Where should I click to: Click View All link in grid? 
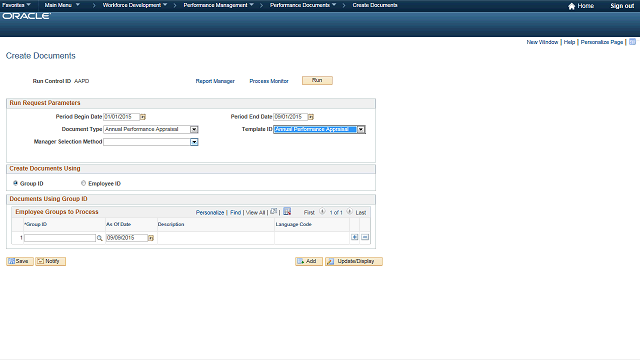(256, 213)
